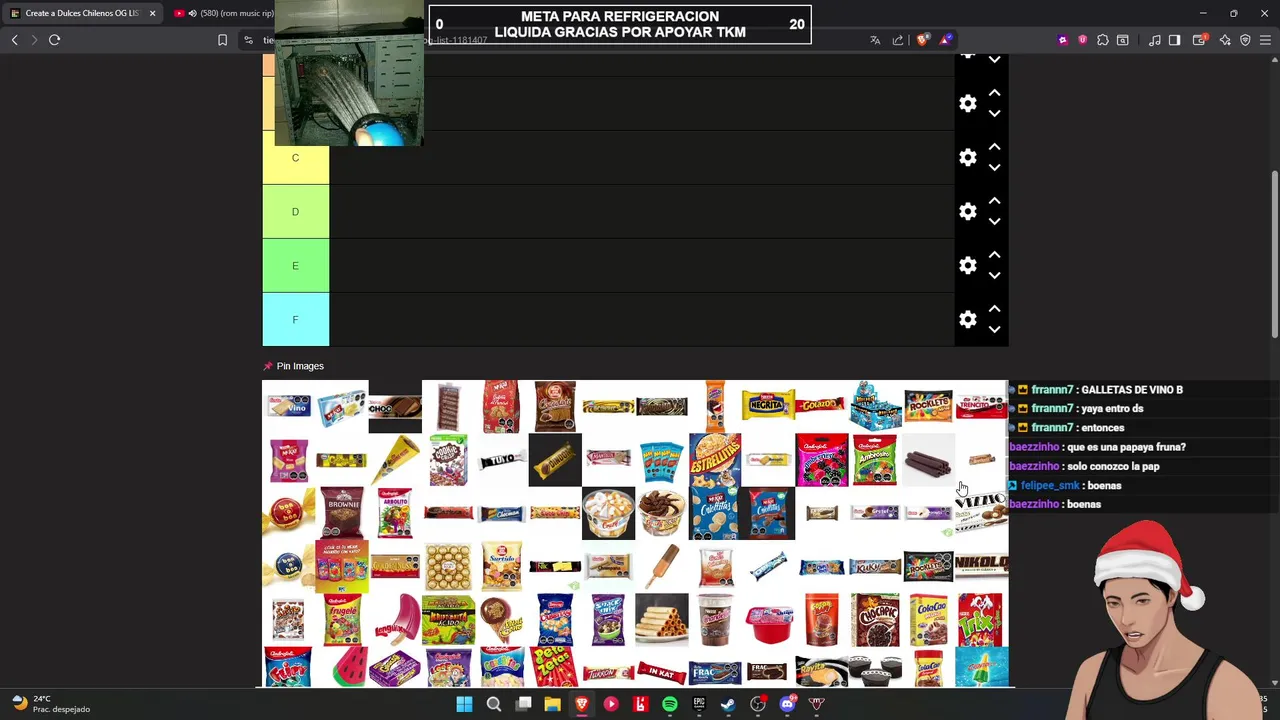Select the Frugelé candy bag image

341,620
